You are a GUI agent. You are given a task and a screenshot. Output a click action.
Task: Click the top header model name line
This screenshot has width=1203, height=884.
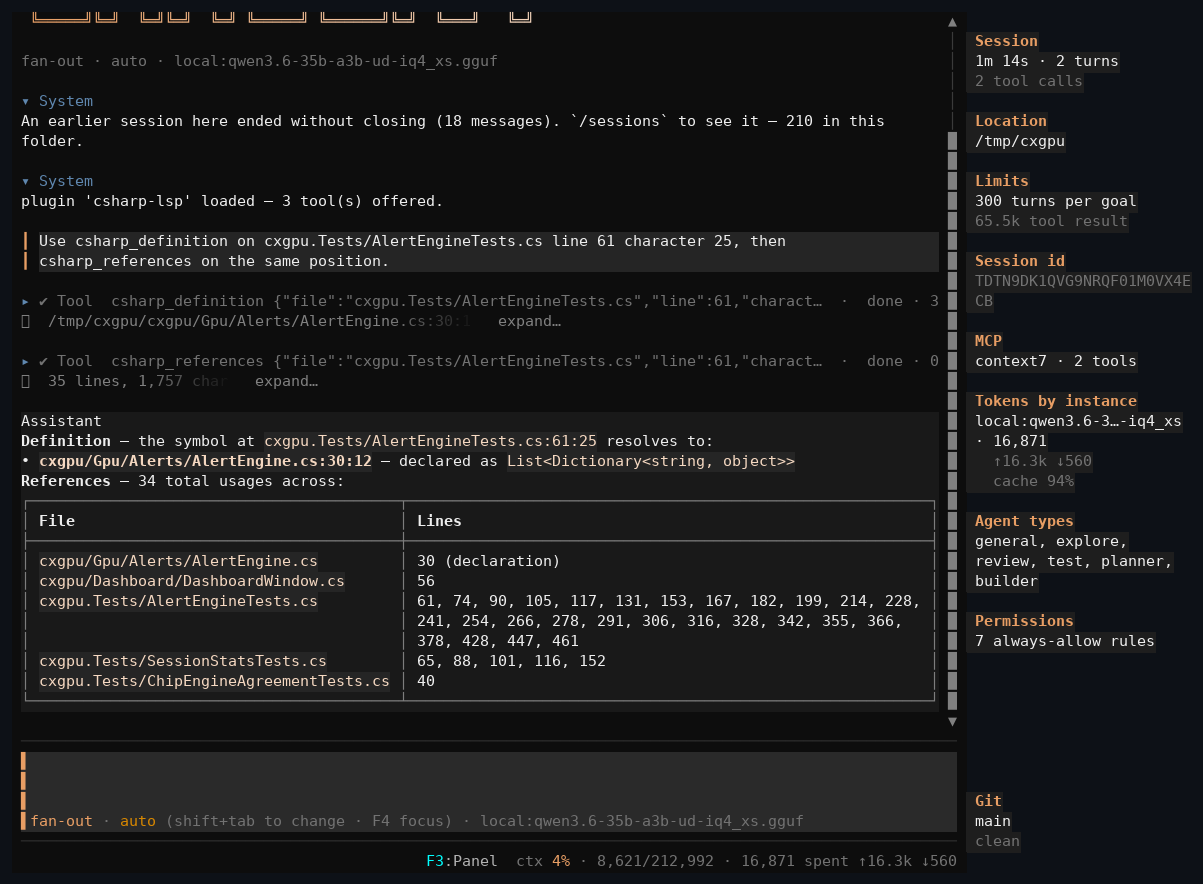(259, 61)
